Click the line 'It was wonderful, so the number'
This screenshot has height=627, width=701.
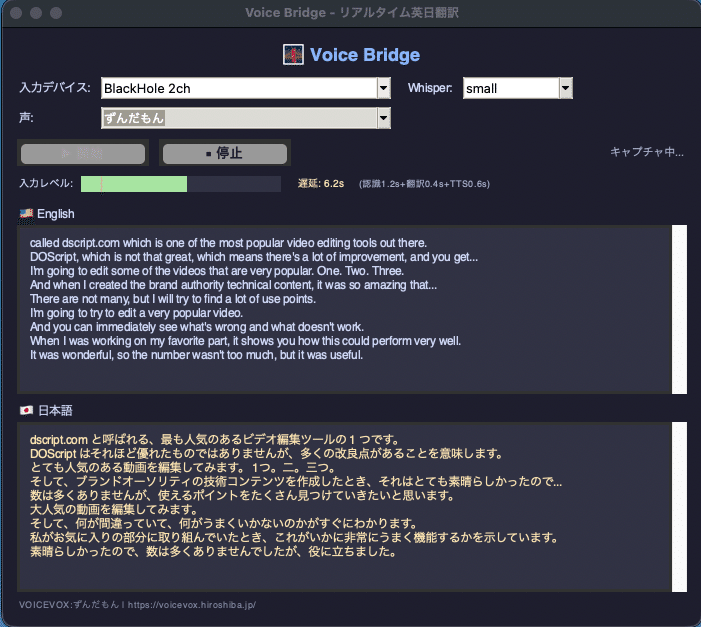tap(196, 355)
